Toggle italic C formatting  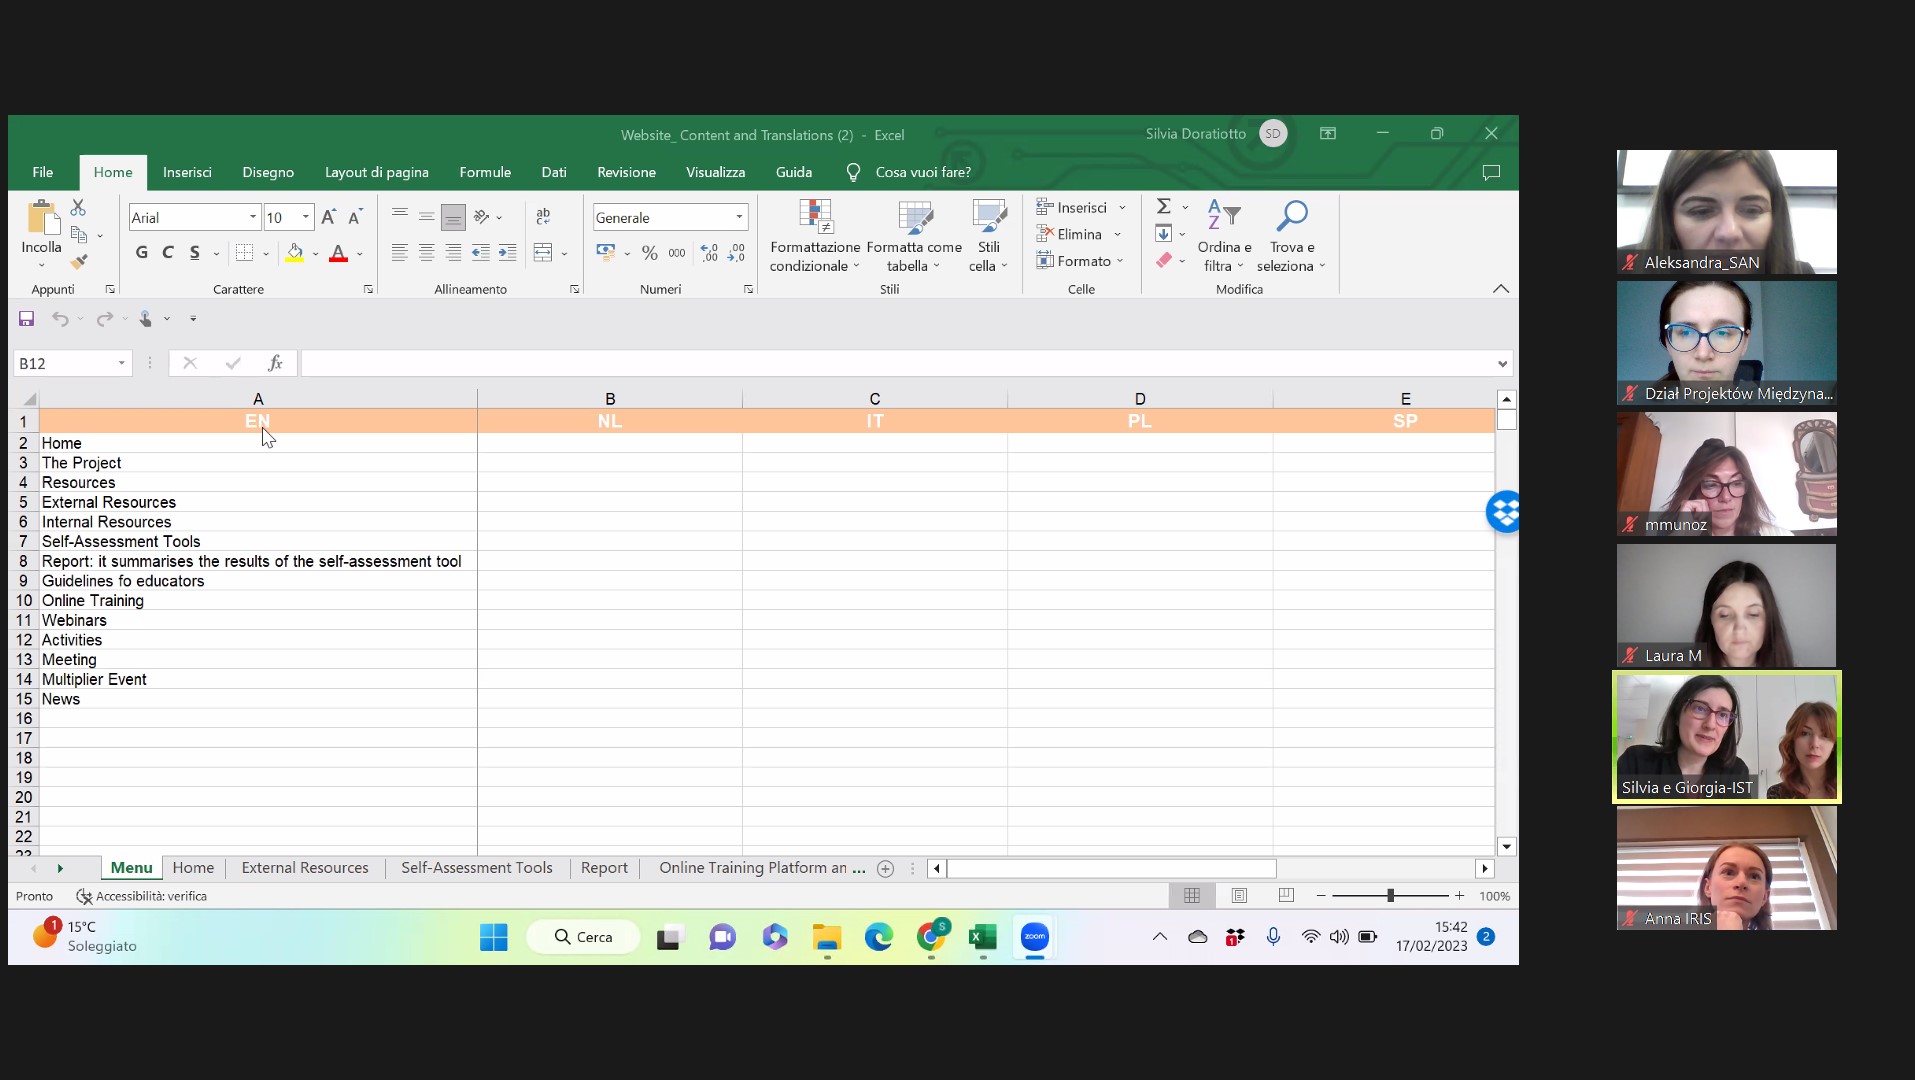[168, 253]
